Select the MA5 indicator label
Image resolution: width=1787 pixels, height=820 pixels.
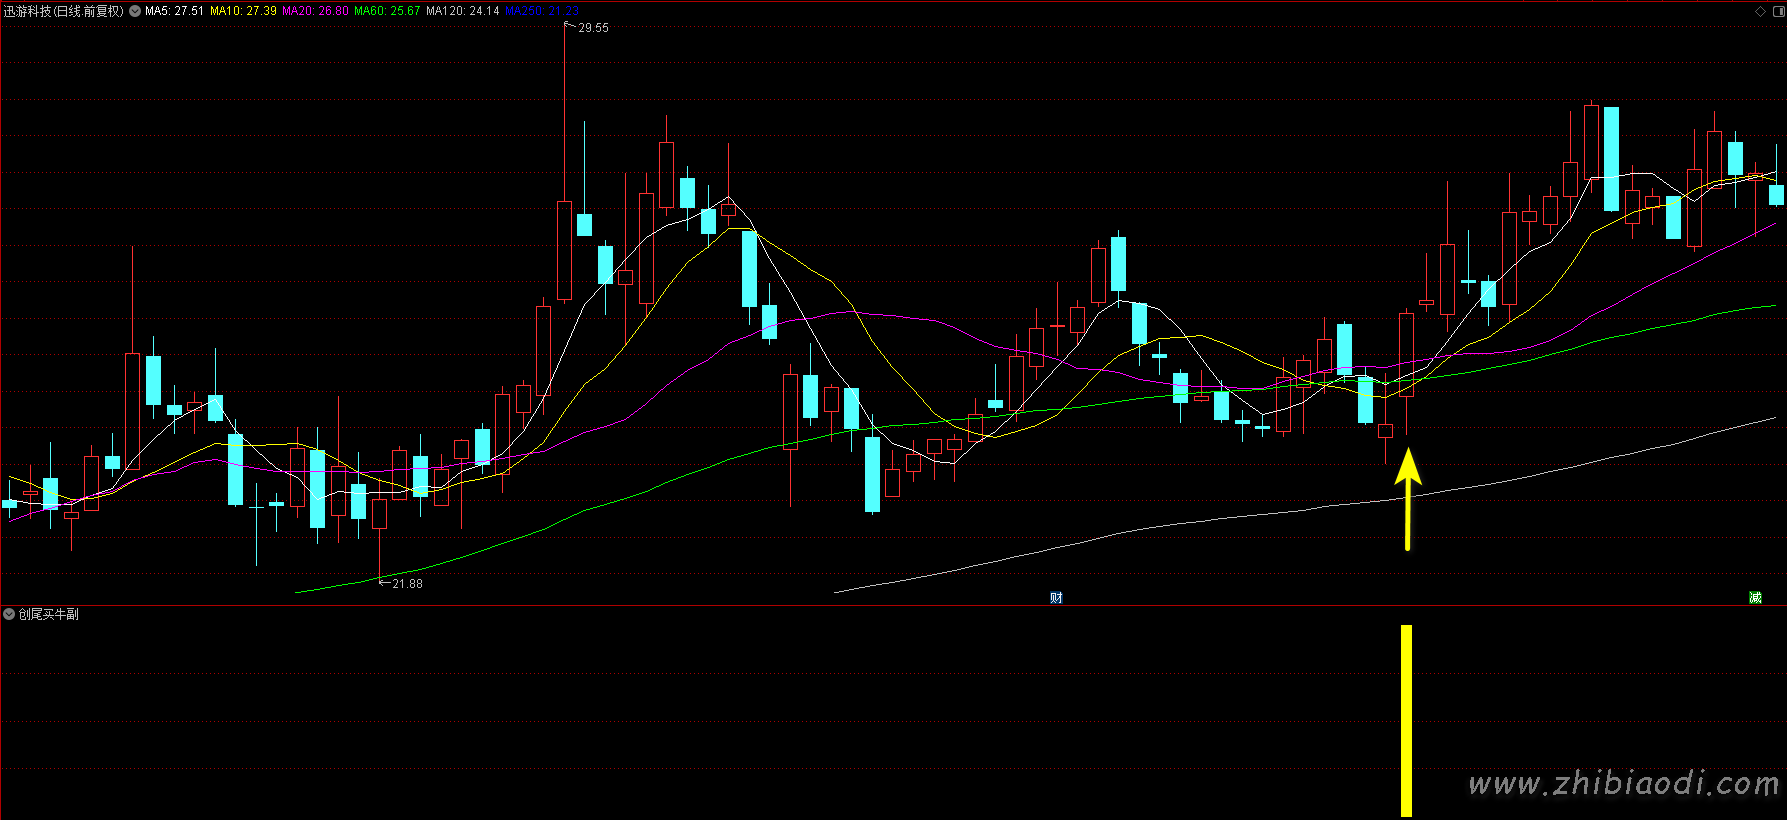click(x=174, y=11)
